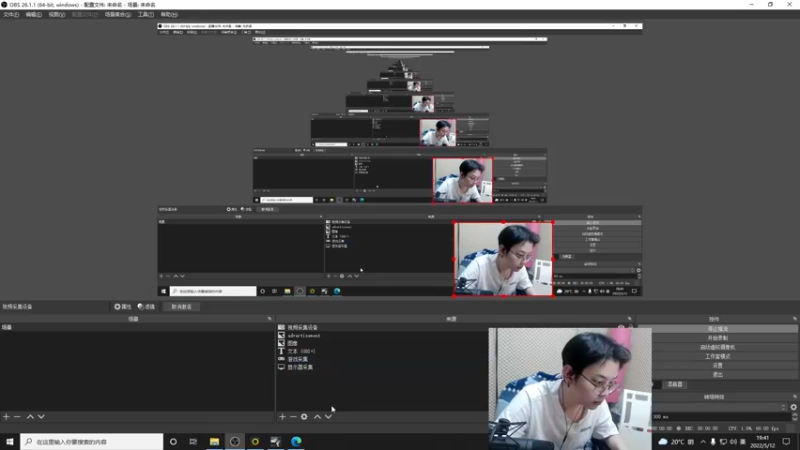
Task: Start the virtual camera 启动虚拟摄像机
Action: click(x=718, y=347)
